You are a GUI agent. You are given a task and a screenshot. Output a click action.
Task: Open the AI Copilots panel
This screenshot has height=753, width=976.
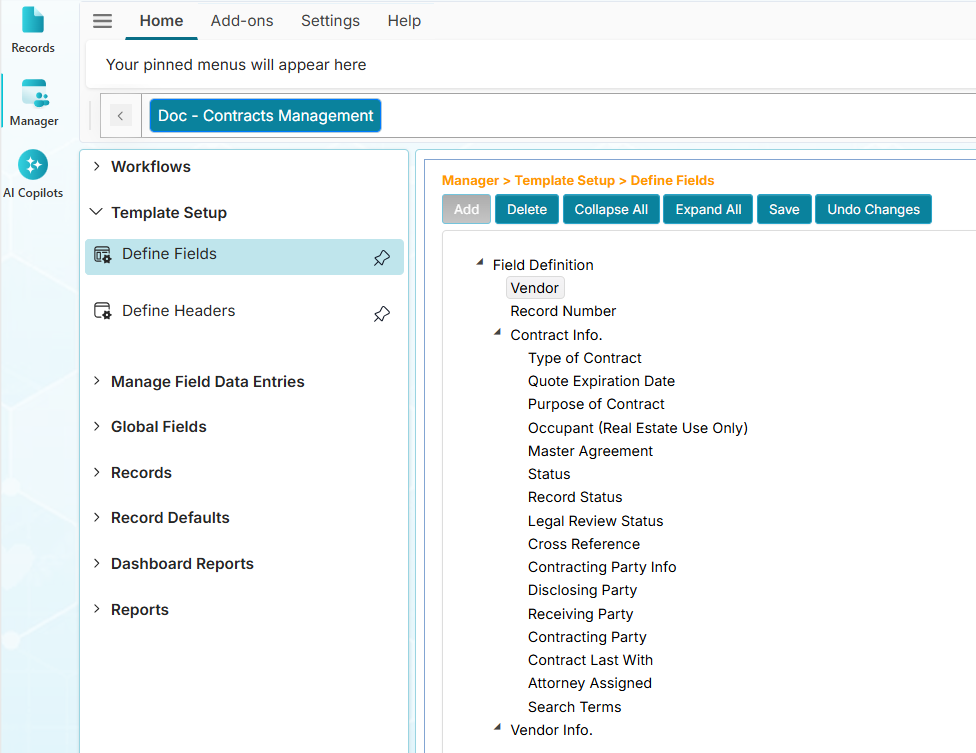pyautogui.click(x=33, y=165)
